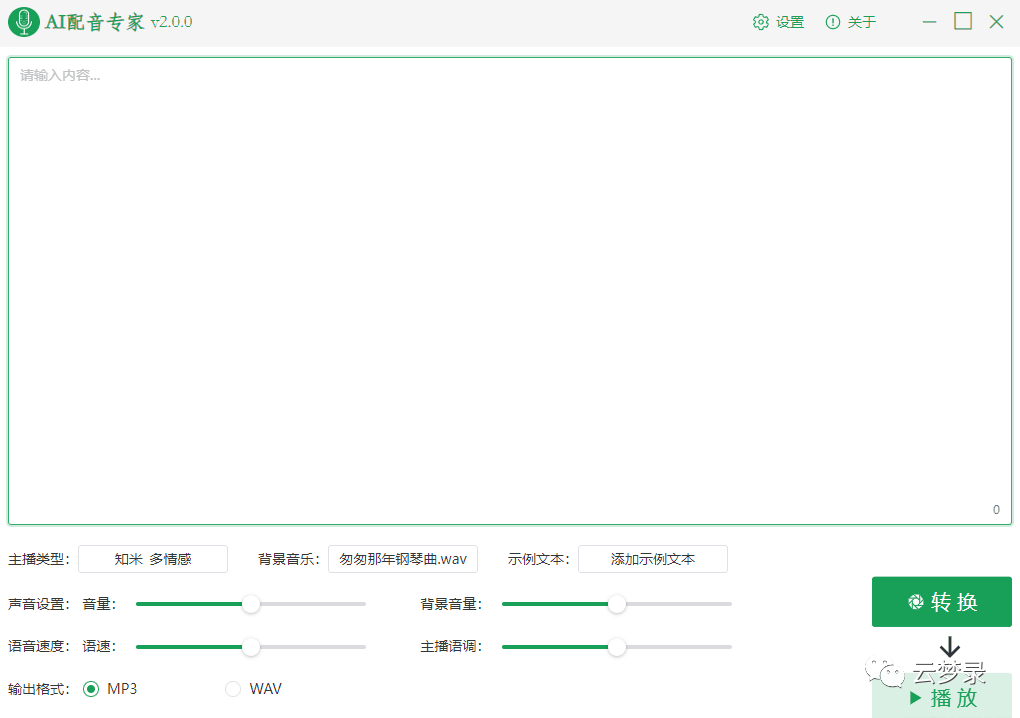Adjust the 语速 speech speed slider
Viewport: 1020px width, 718px height.
point(251,647)
